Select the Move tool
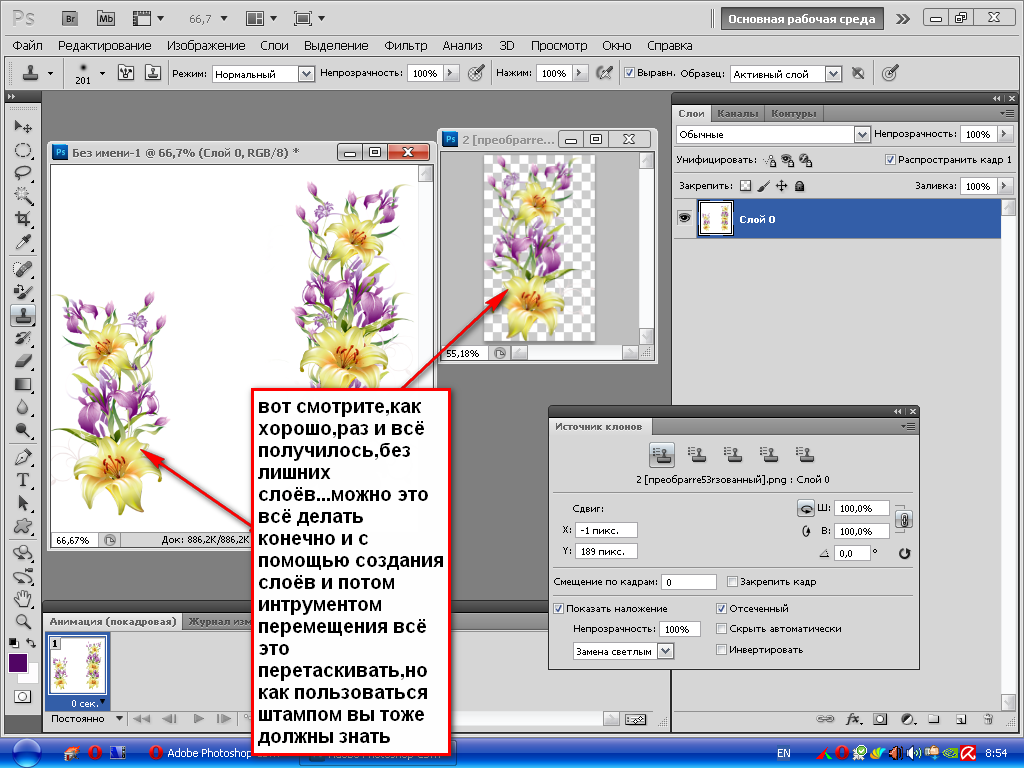The width and height of the screenshot is (1024, 768). coord(22,127)
